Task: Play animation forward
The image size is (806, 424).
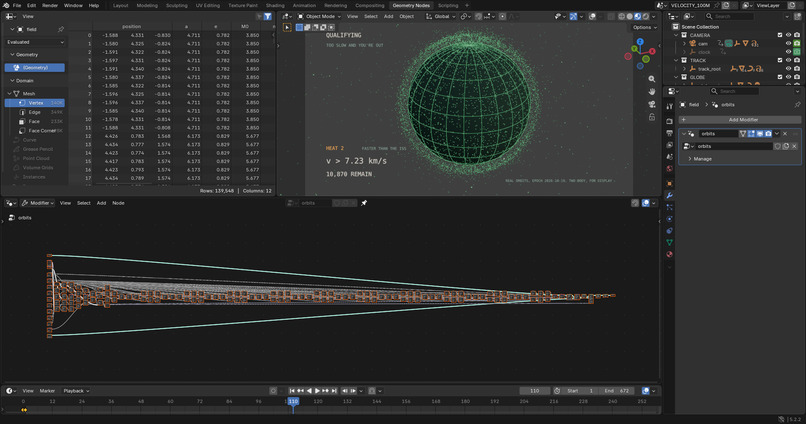Action: coord(317,391)
